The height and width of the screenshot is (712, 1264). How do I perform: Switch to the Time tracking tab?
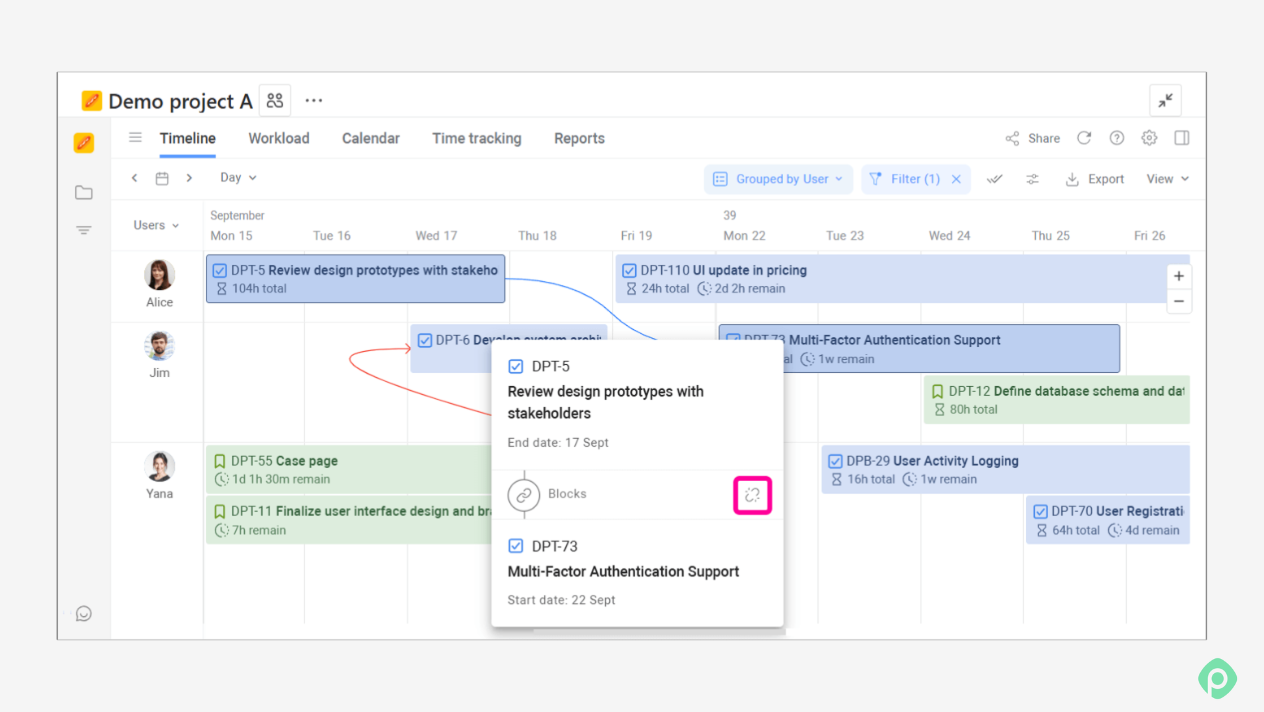click(477, 138)
